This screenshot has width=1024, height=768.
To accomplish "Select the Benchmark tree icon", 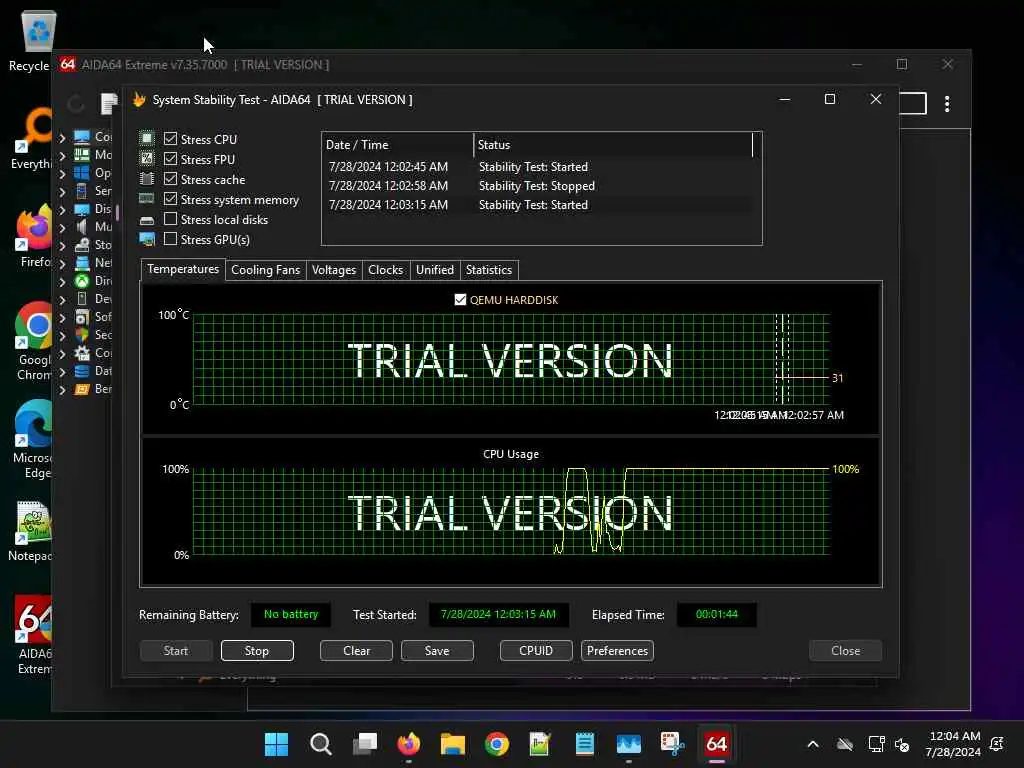I will (x=82, y=389).
